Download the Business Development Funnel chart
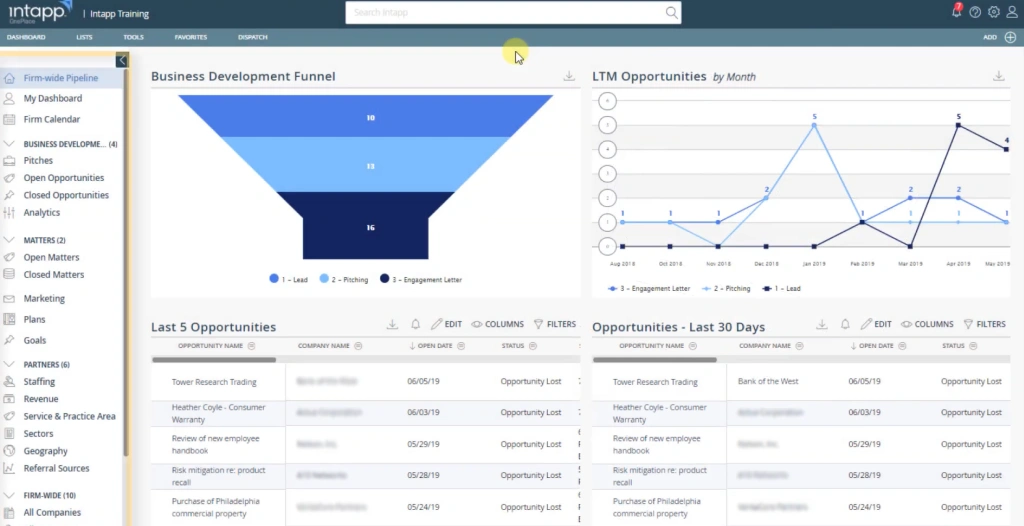Viewport: 1024px width, 526px height. click(569, 76)
